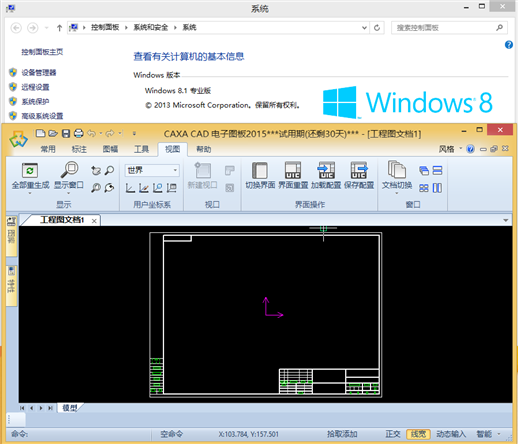
Task: Click the refresh icon in System window address bar
Action: [377, 28]
